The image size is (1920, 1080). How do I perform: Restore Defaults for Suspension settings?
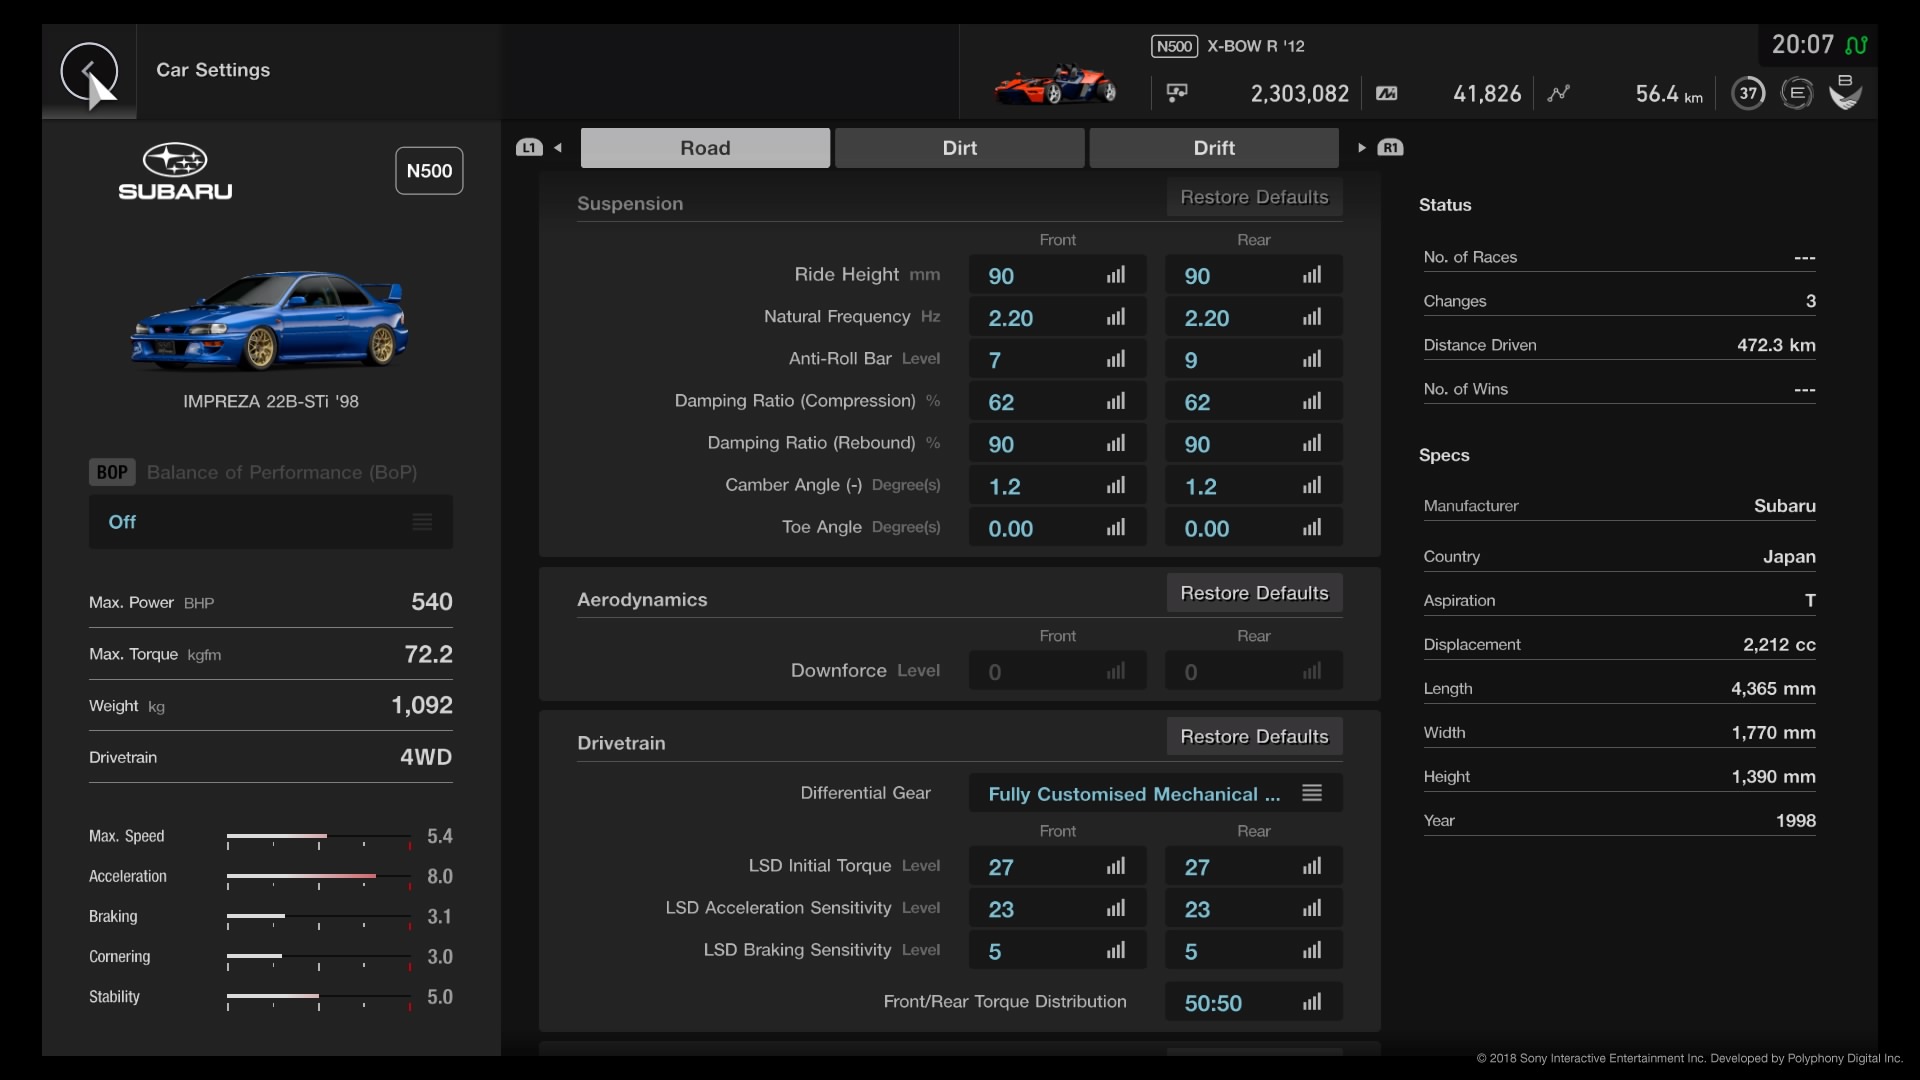tap(1253, 196)
